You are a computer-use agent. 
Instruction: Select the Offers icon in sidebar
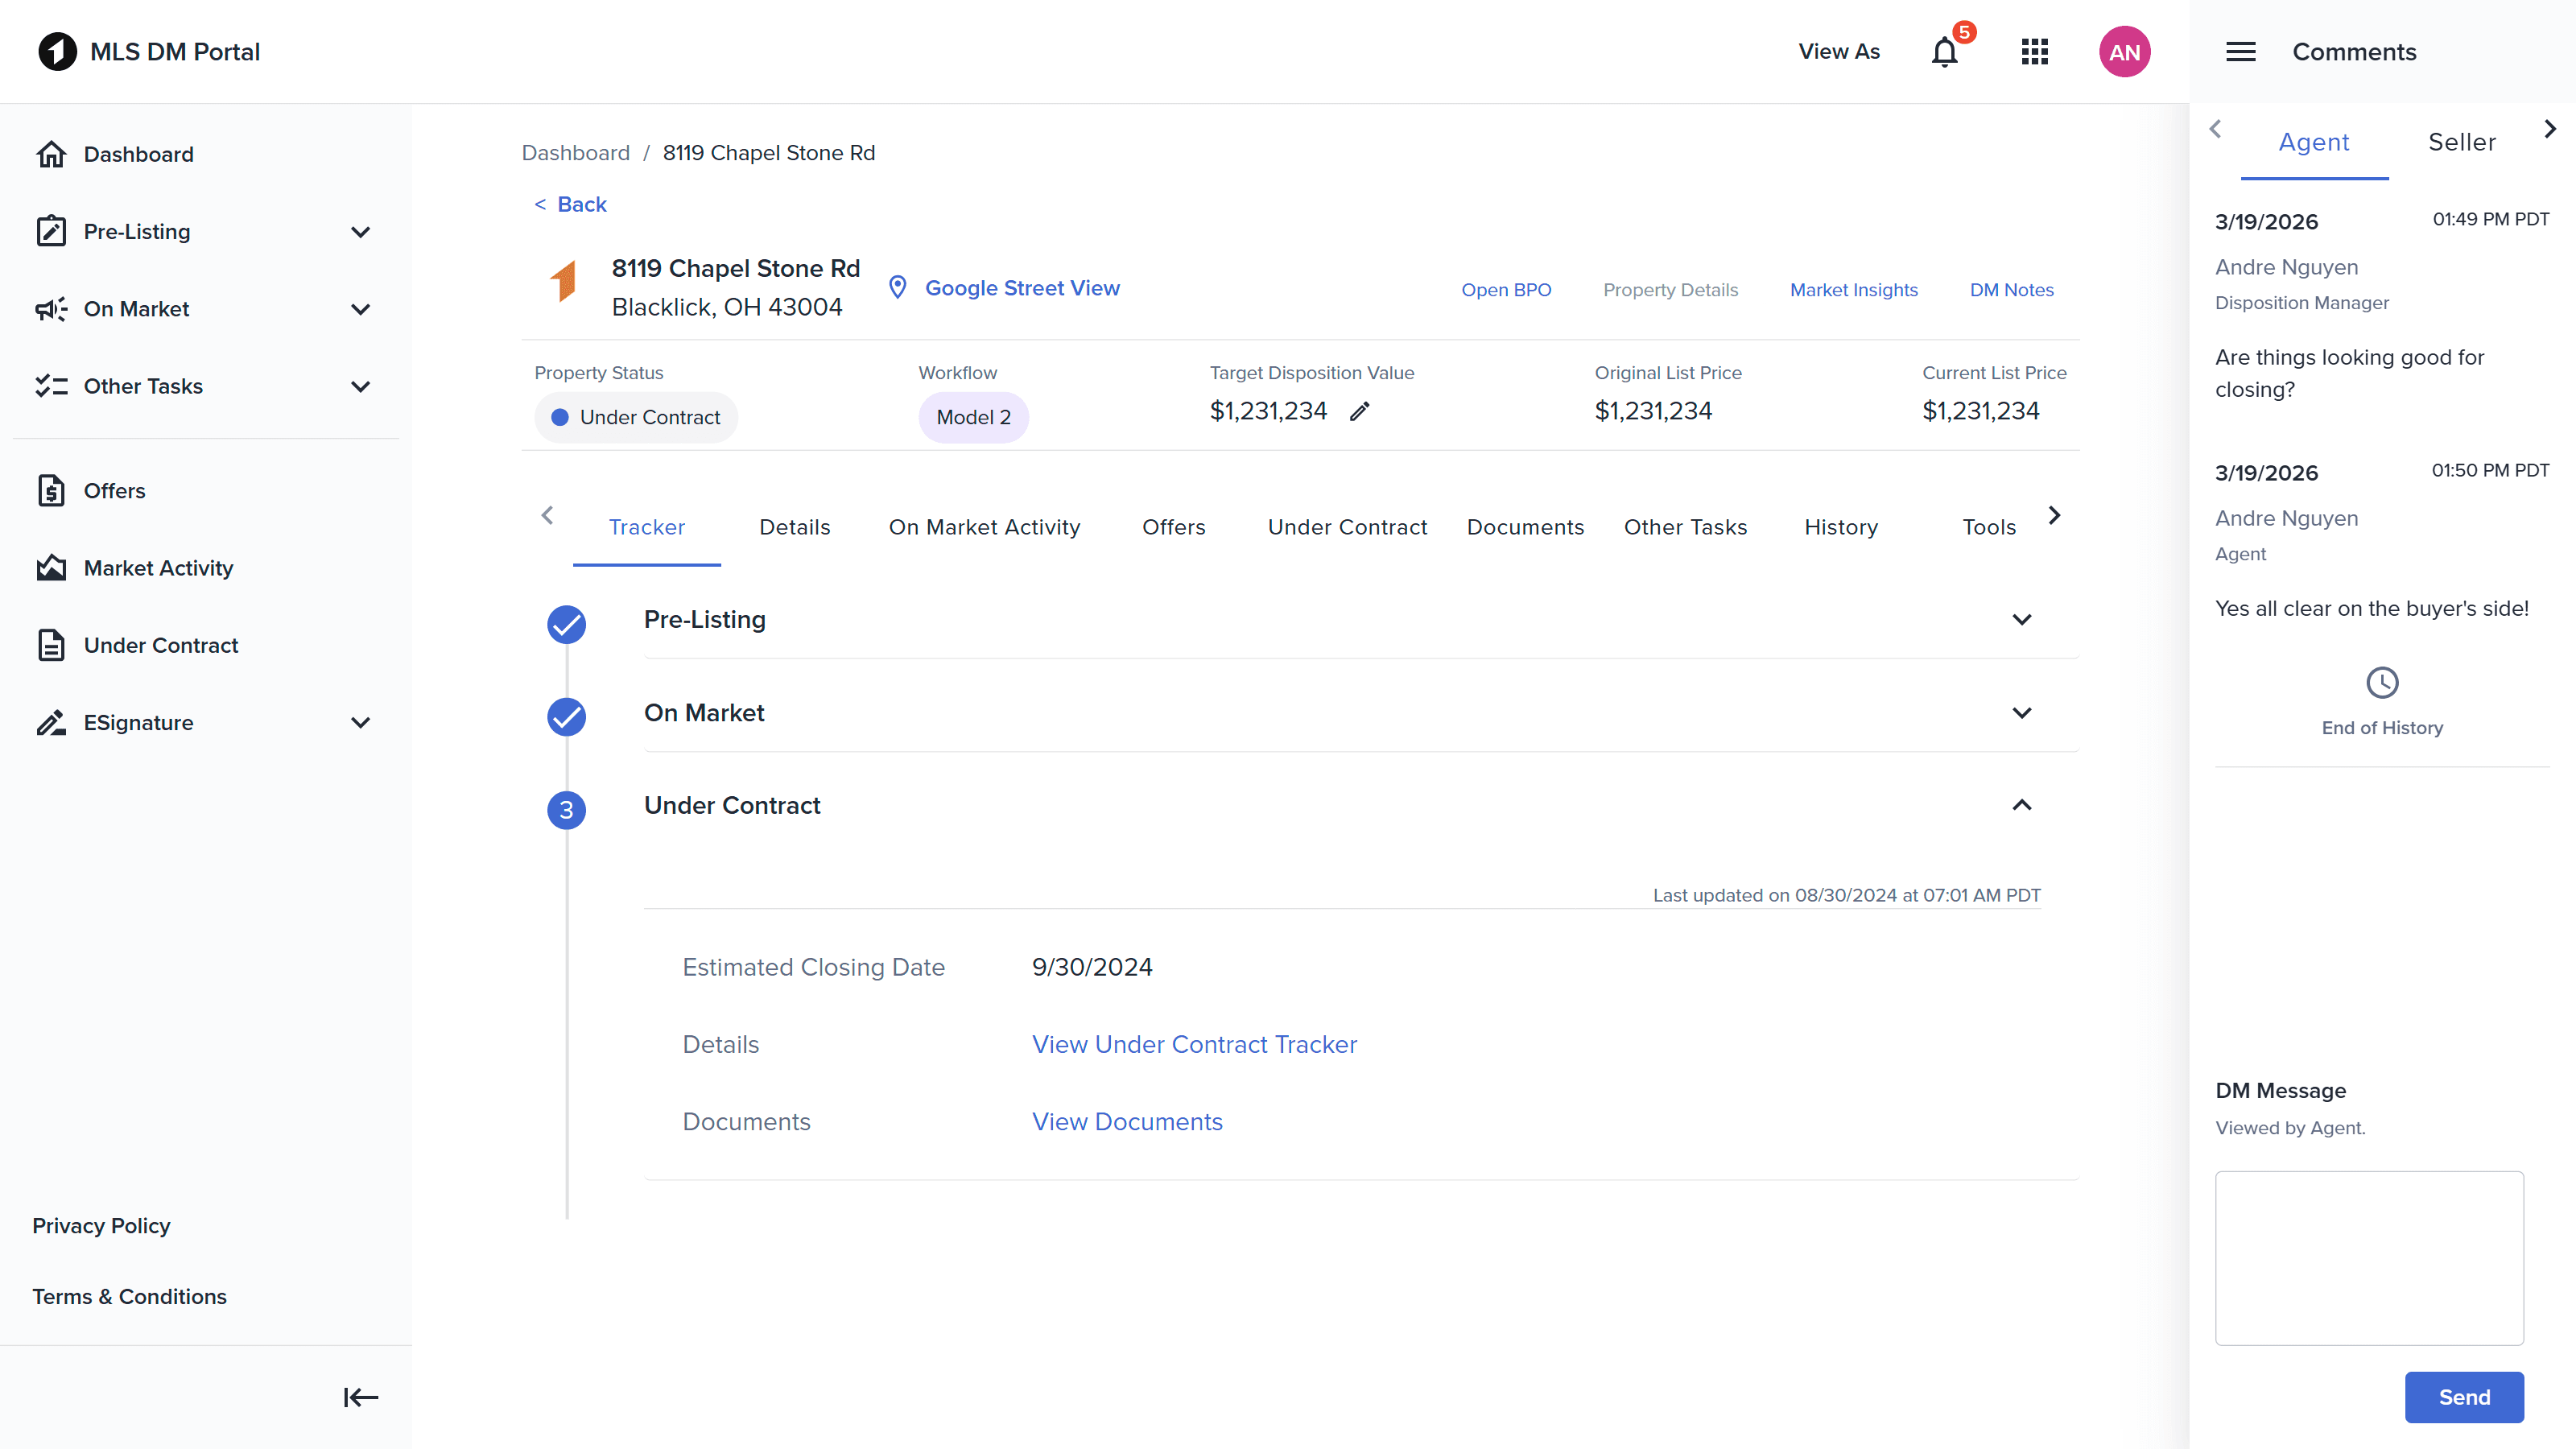click(x=52, y=491)
